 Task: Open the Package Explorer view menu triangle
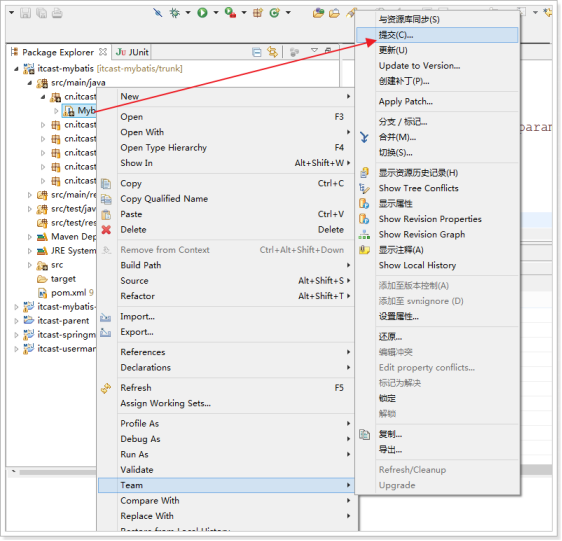click(314, 51)
